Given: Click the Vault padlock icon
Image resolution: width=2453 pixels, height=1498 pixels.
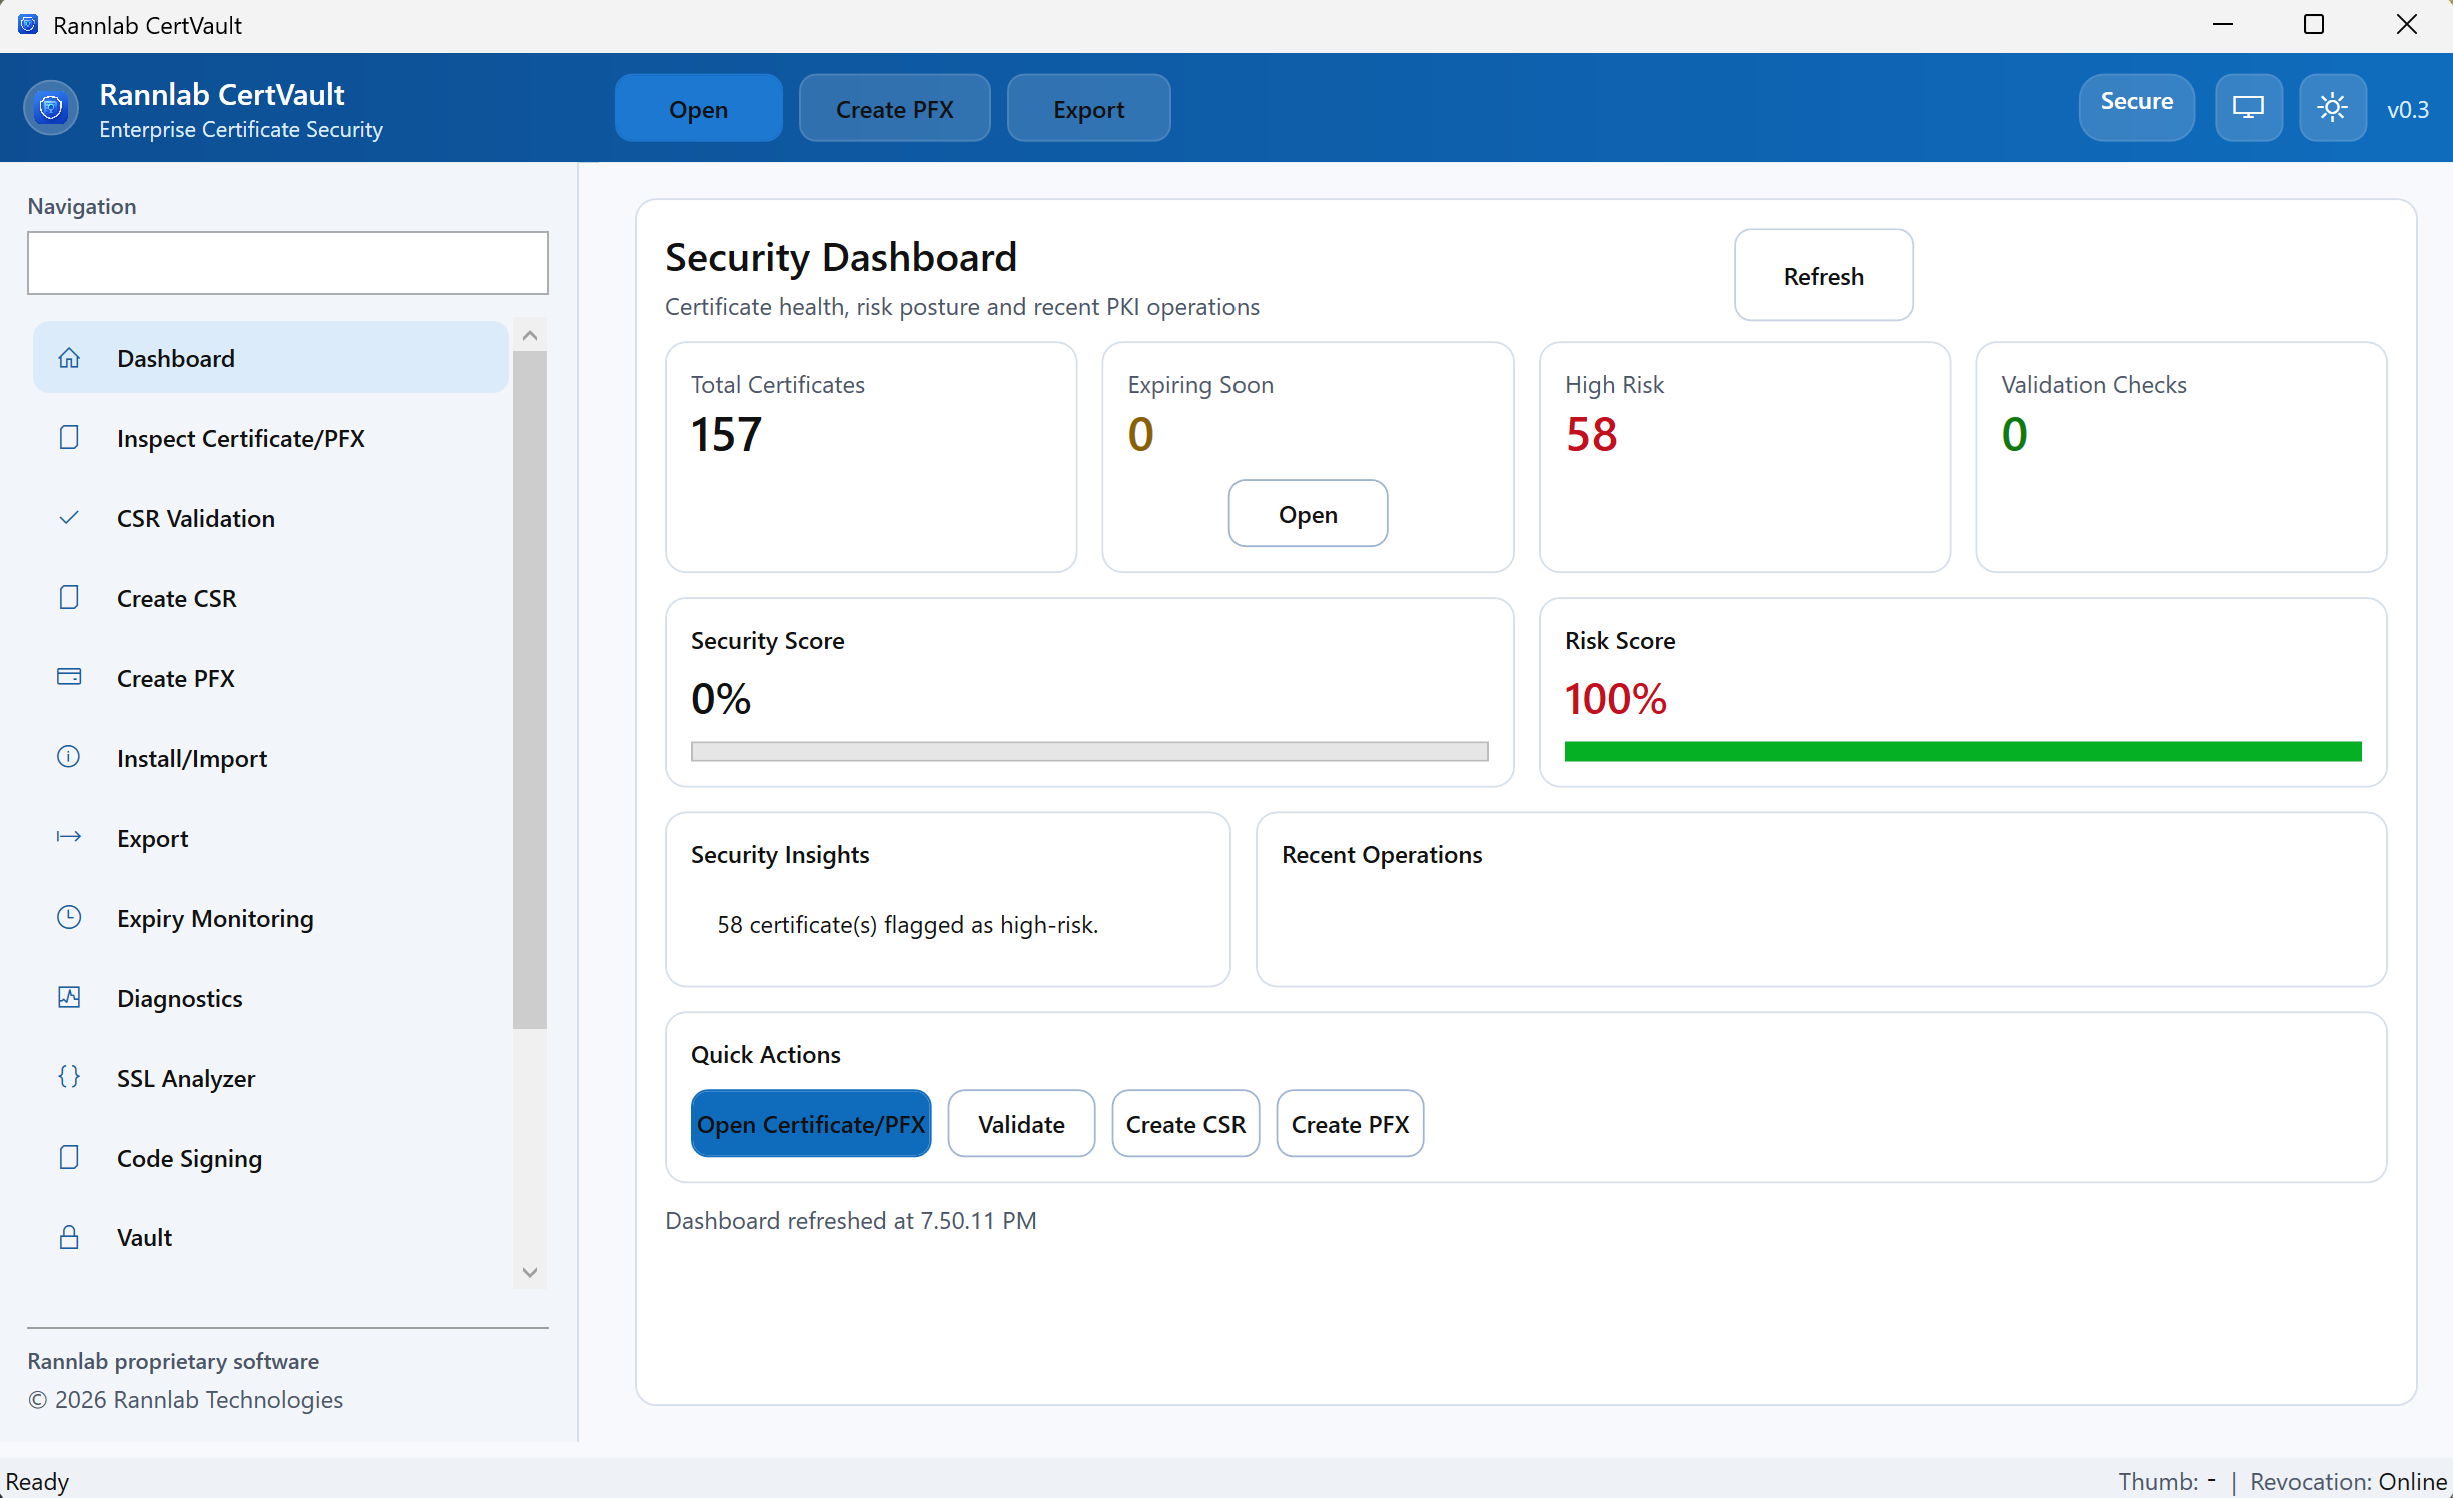Looking at the screenshot, I should click(x=69, y=1237).
